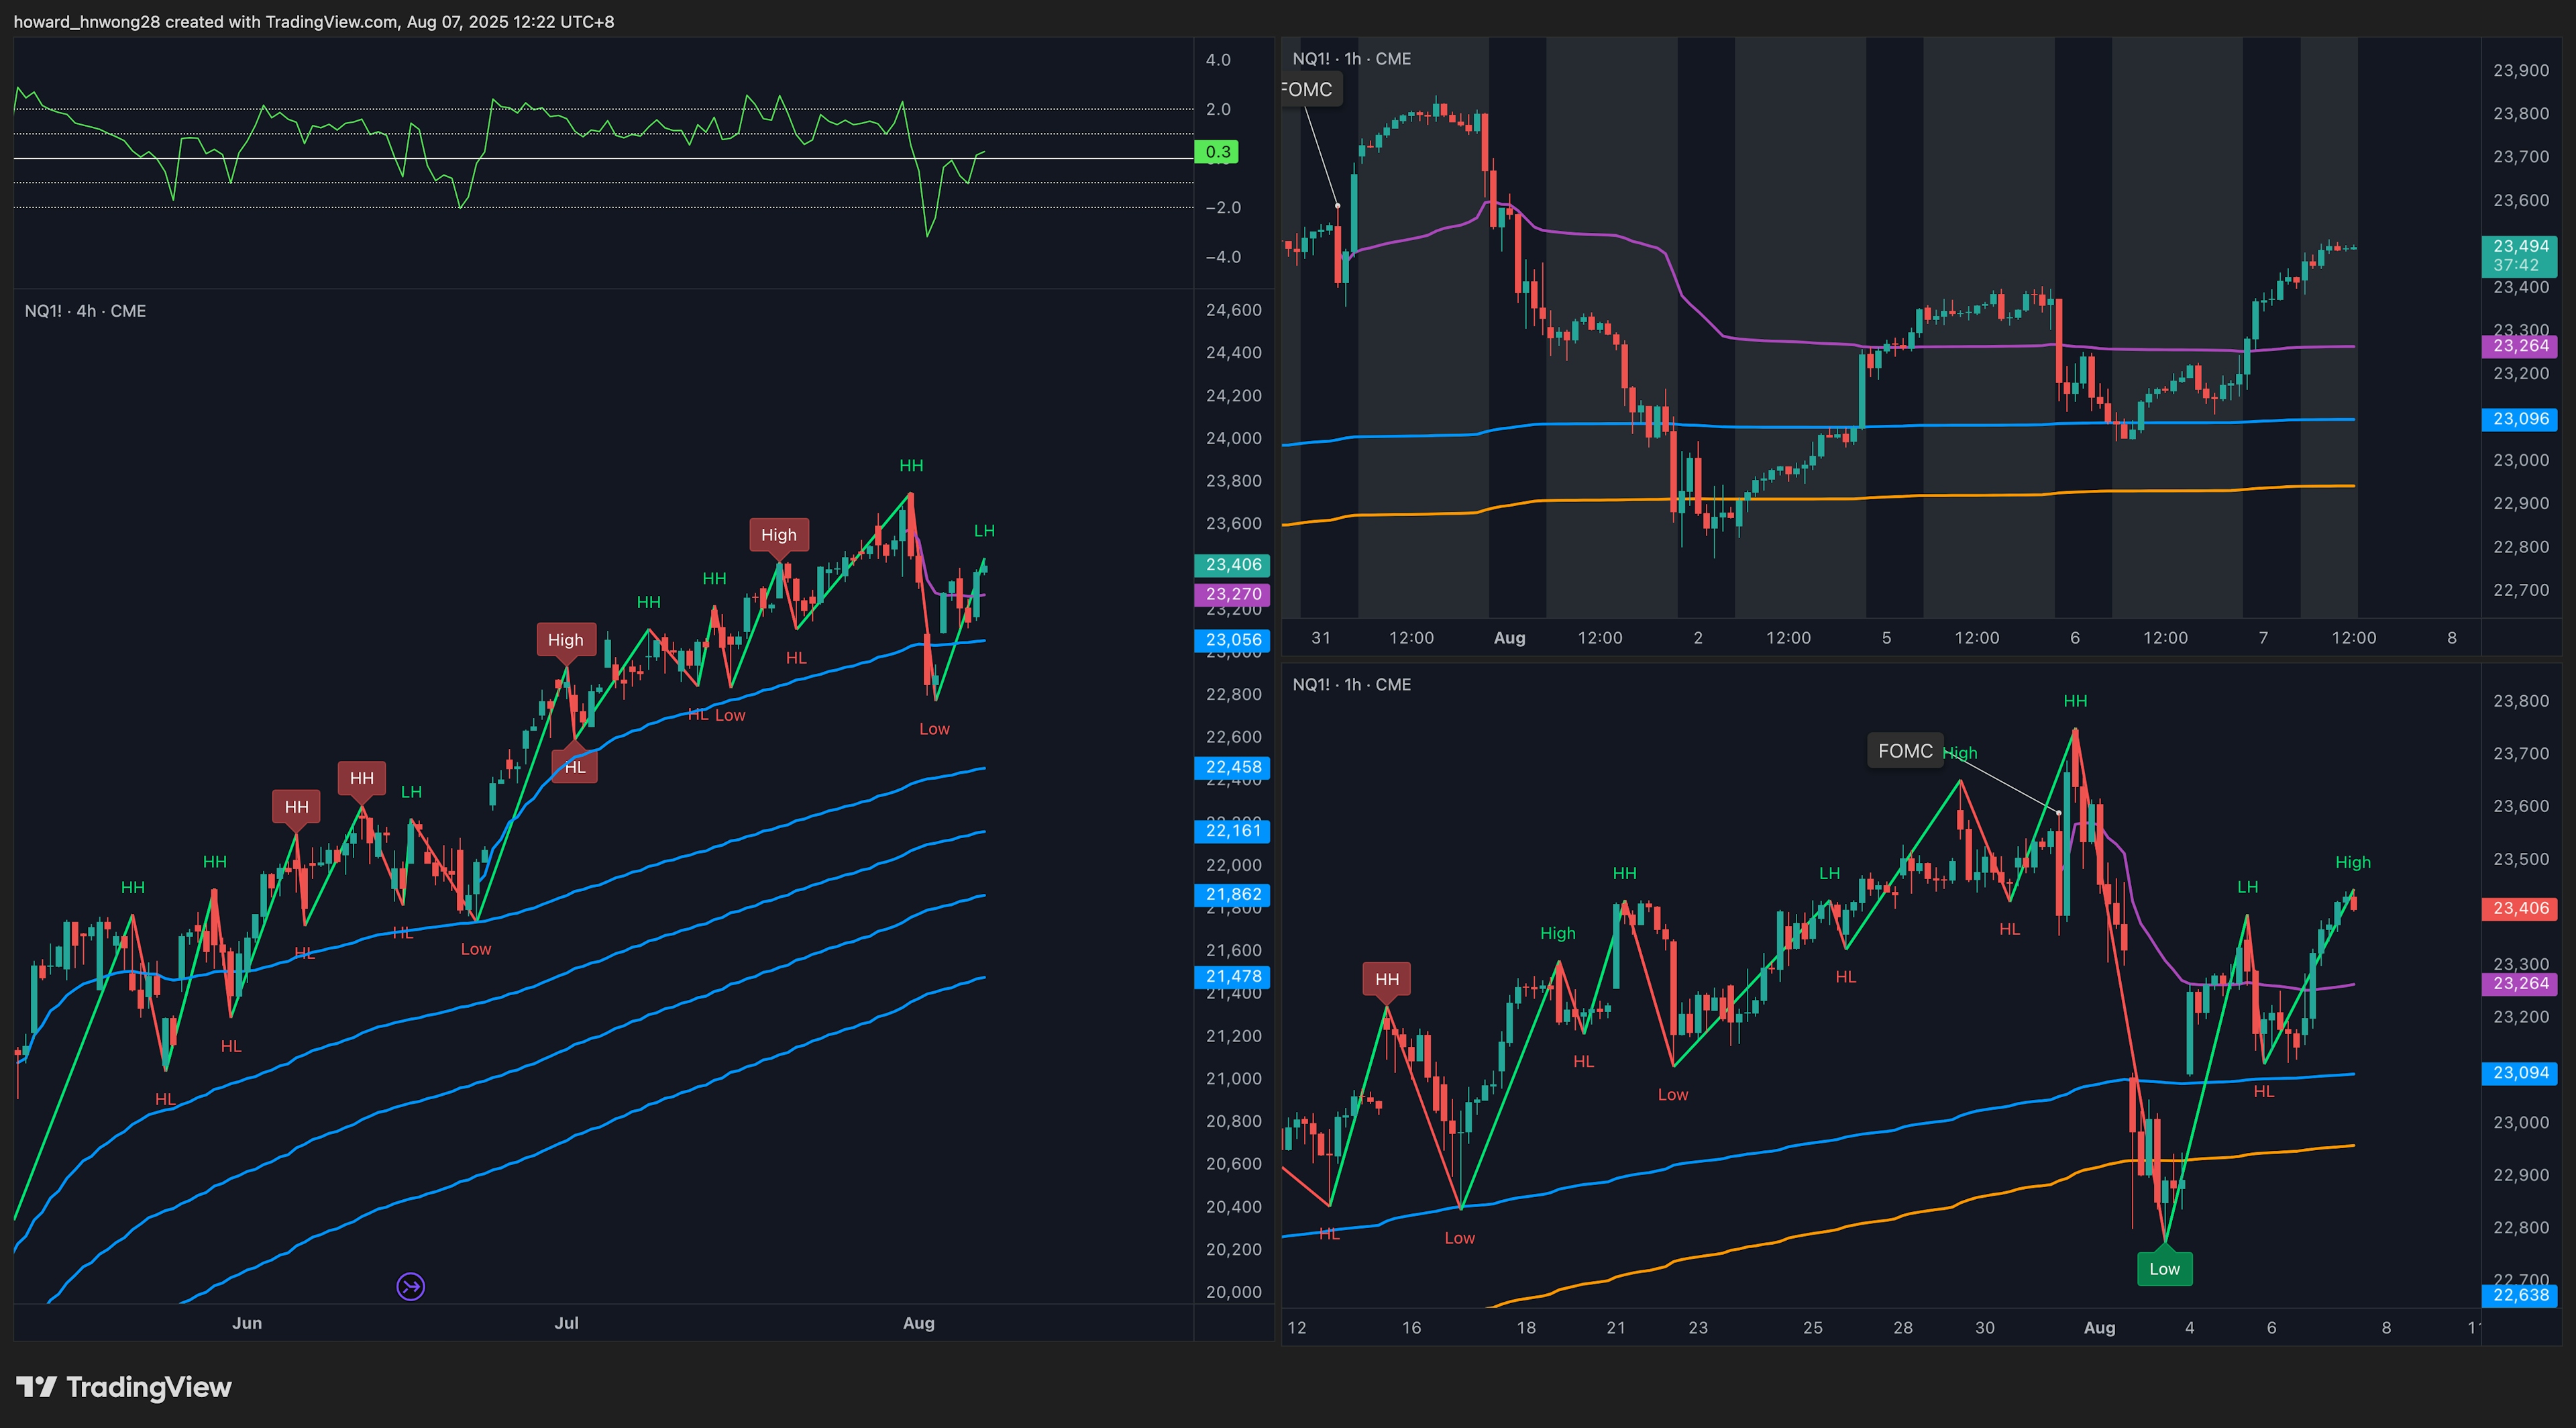
Task: Click the Jul label on 4h time axis
Action: tap(566, 1323)
